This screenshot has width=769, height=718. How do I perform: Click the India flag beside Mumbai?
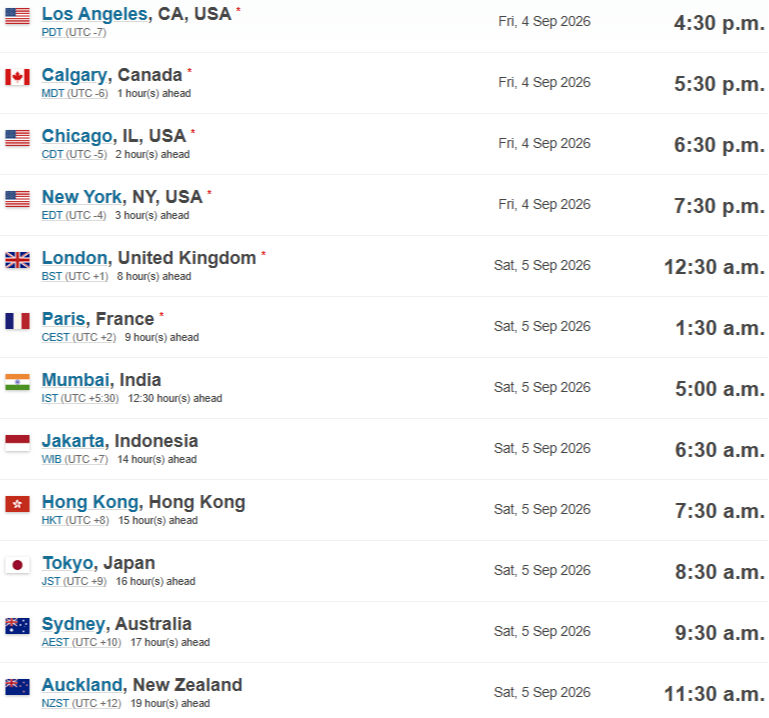[17, 382]
